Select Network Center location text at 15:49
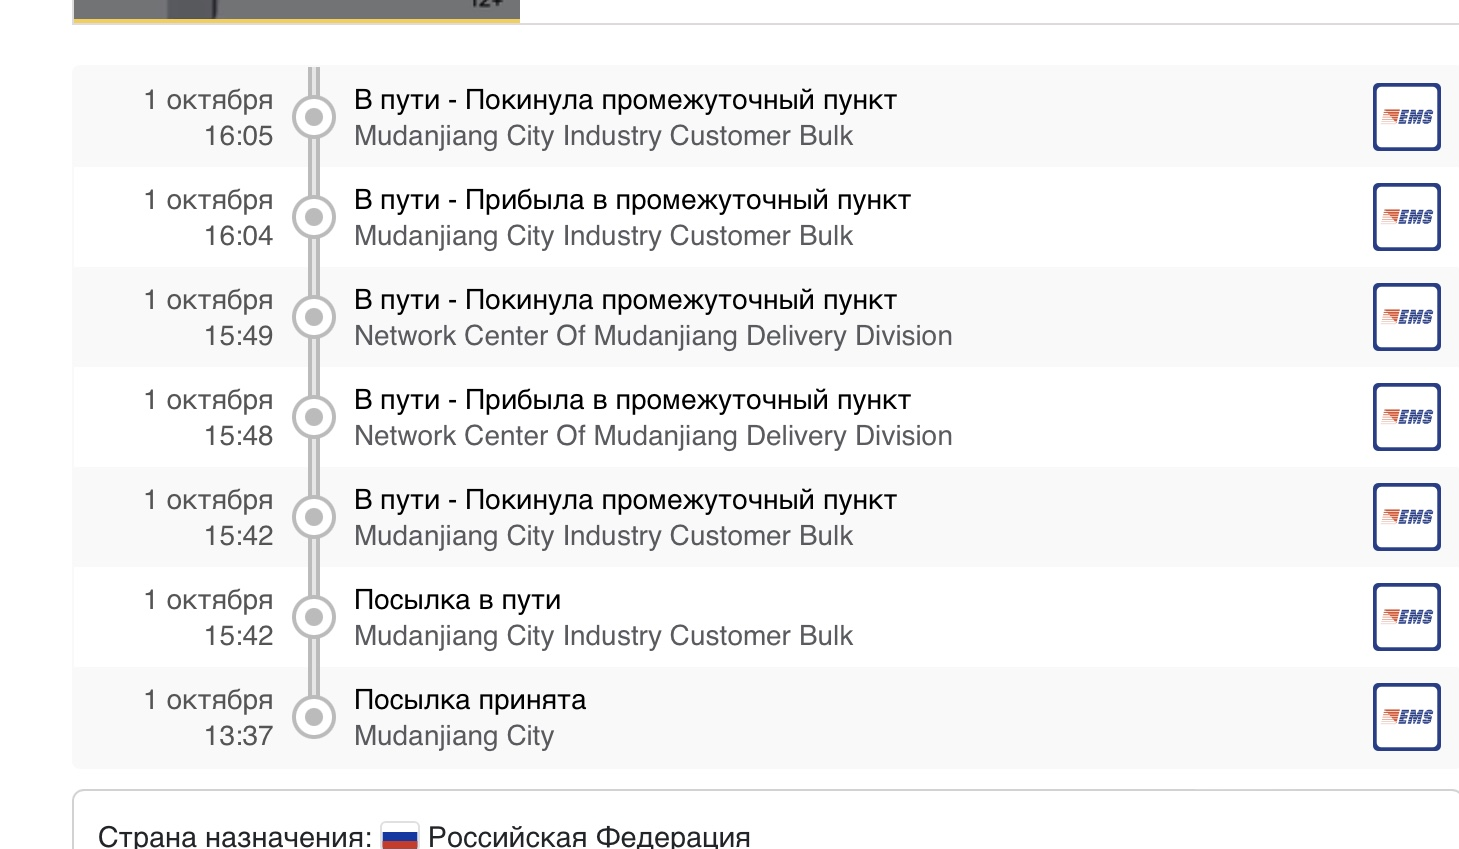The height and width of the screenshot is (849, 1459). pos(653,336)
